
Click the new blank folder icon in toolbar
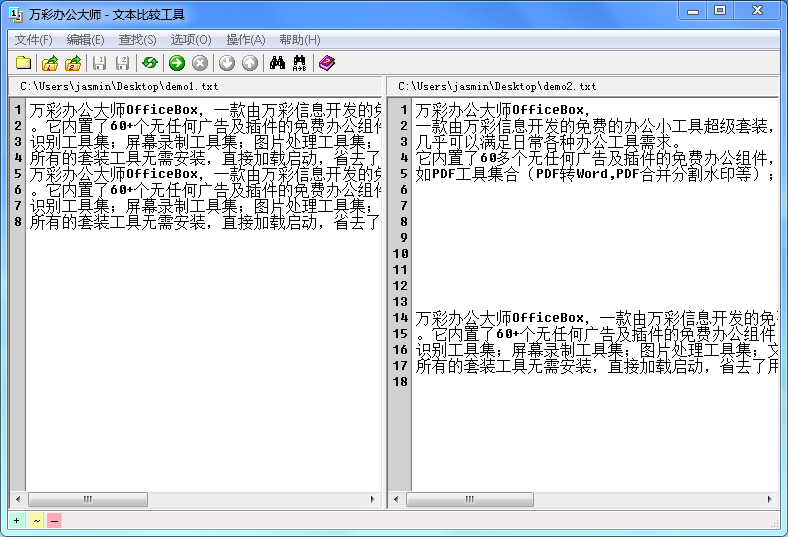[22, 63]
